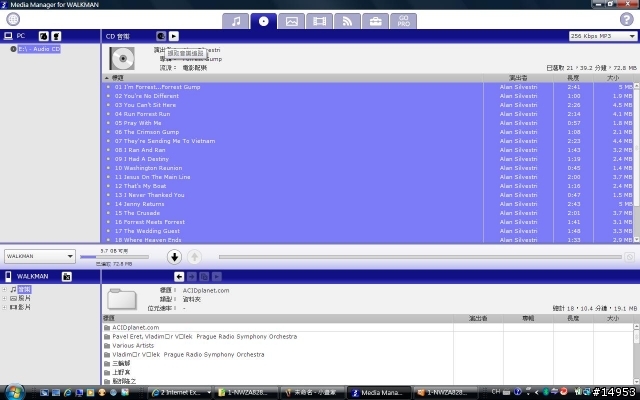Go back using the left arrow button

(x=179, y=277)
